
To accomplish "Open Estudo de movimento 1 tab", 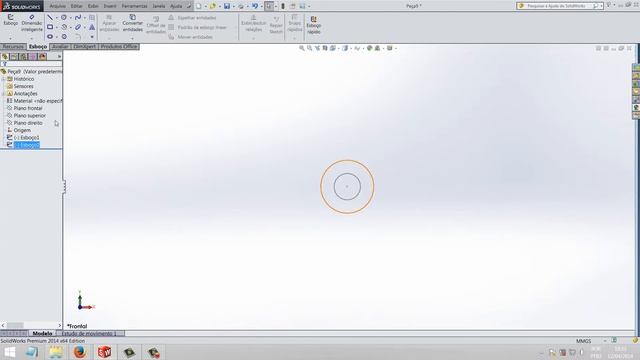I will click(89, 333).
